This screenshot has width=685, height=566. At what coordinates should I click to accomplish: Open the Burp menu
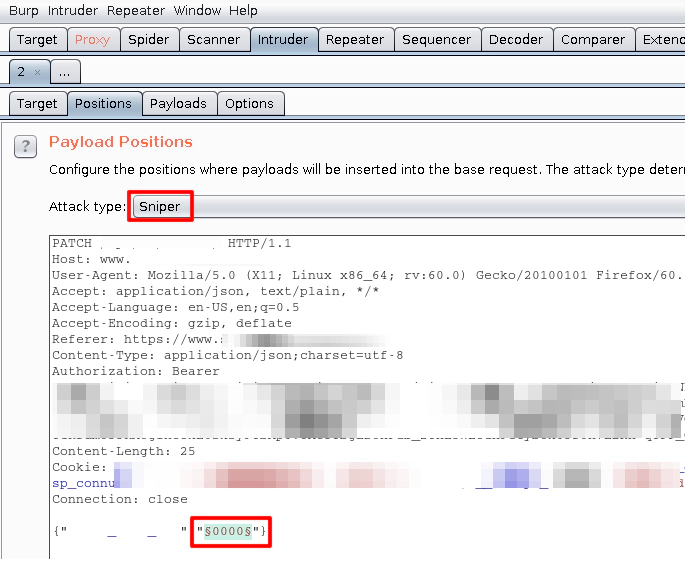click(x=23, y=11)
